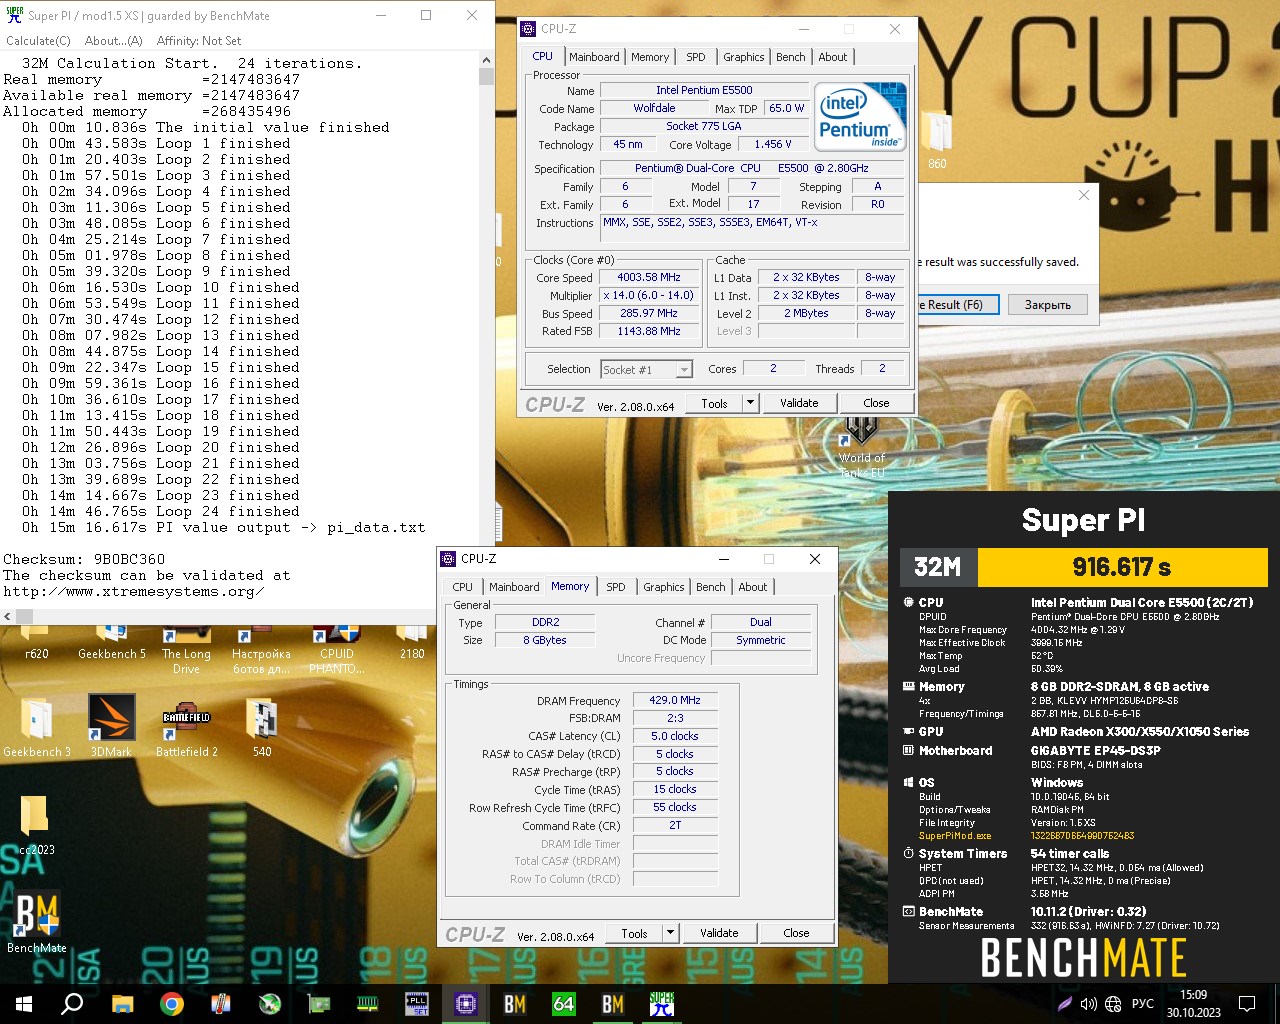Click Close button in bottom CPU-Z

tap(796, 933)
